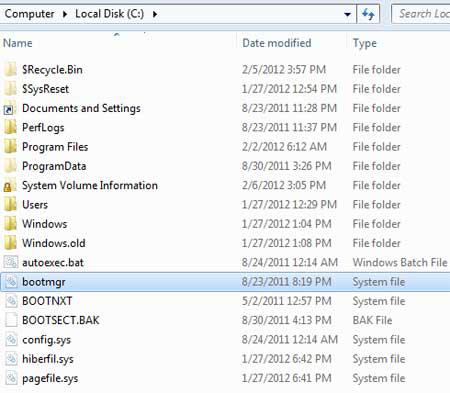Select the $Recycle.Bin name
This screenshot has width=450, height=393.
tap(52, 70)
